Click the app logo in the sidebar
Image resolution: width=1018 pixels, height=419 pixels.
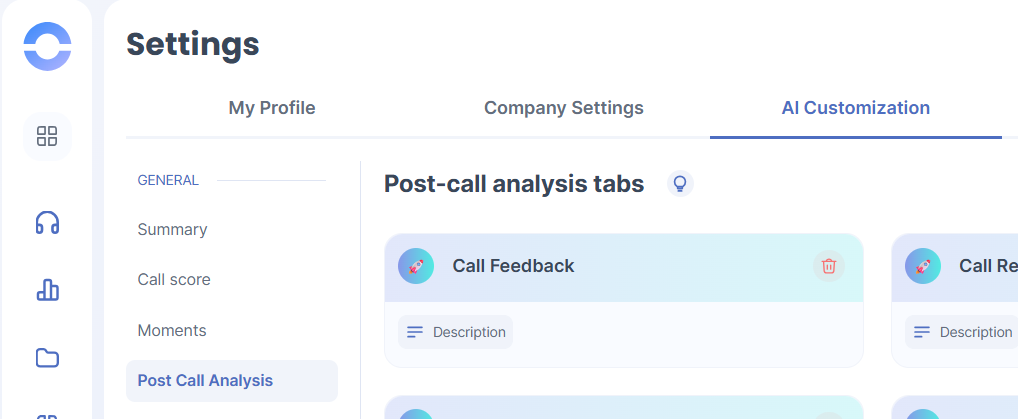click(x=47, y=46)
